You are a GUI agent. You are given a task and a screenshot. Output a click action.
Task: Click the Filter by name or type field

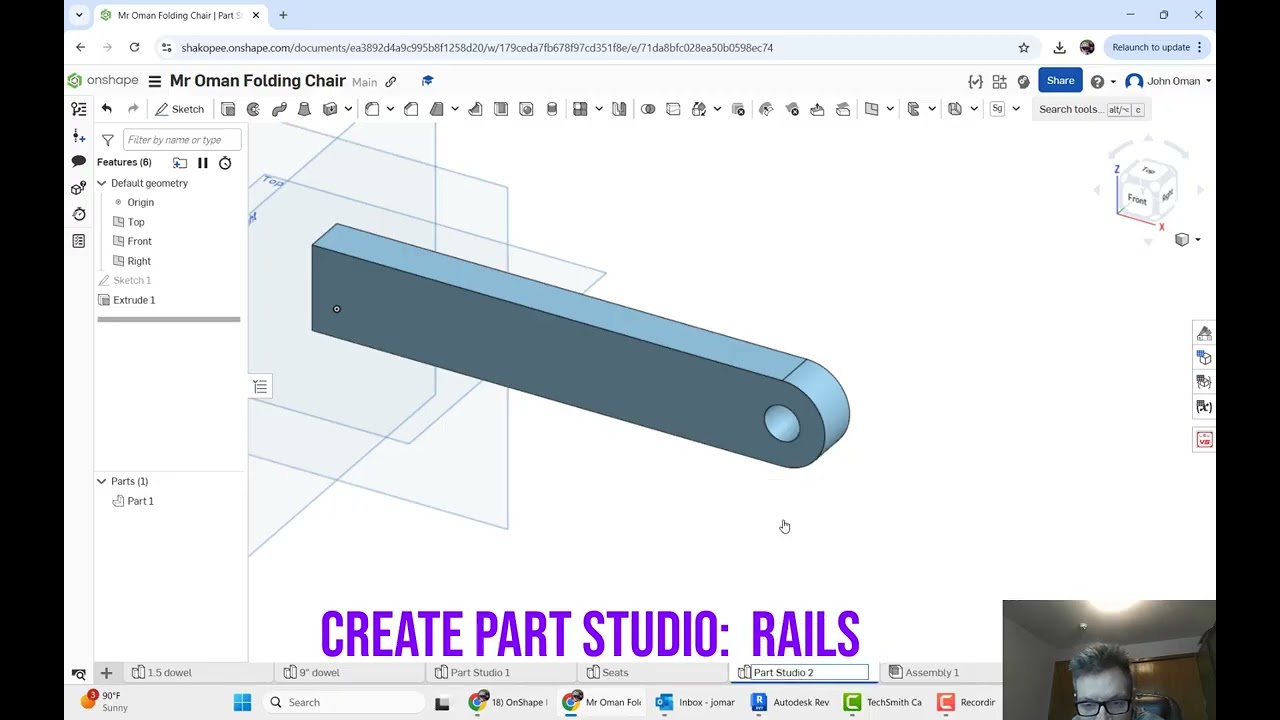182,140
